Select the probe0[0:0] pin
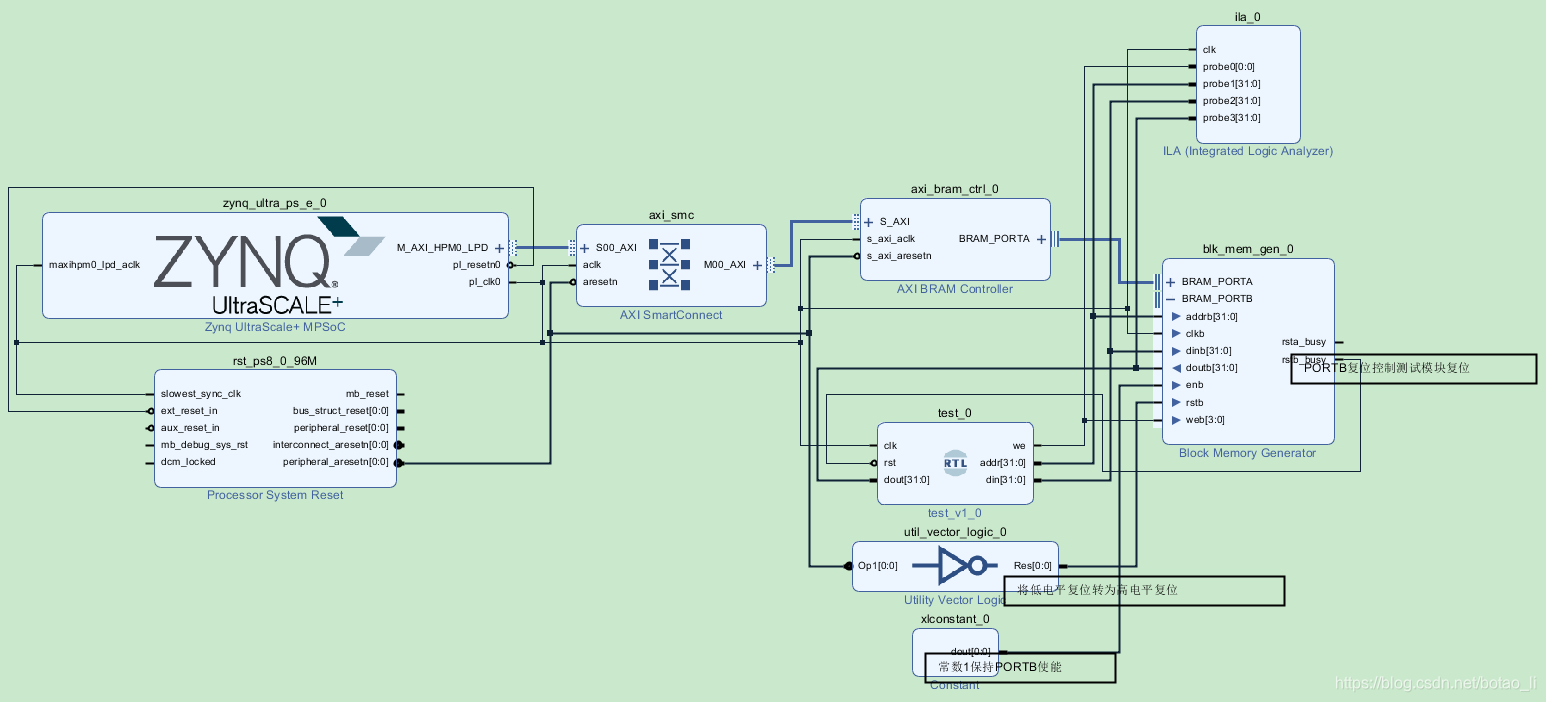 1228,67
